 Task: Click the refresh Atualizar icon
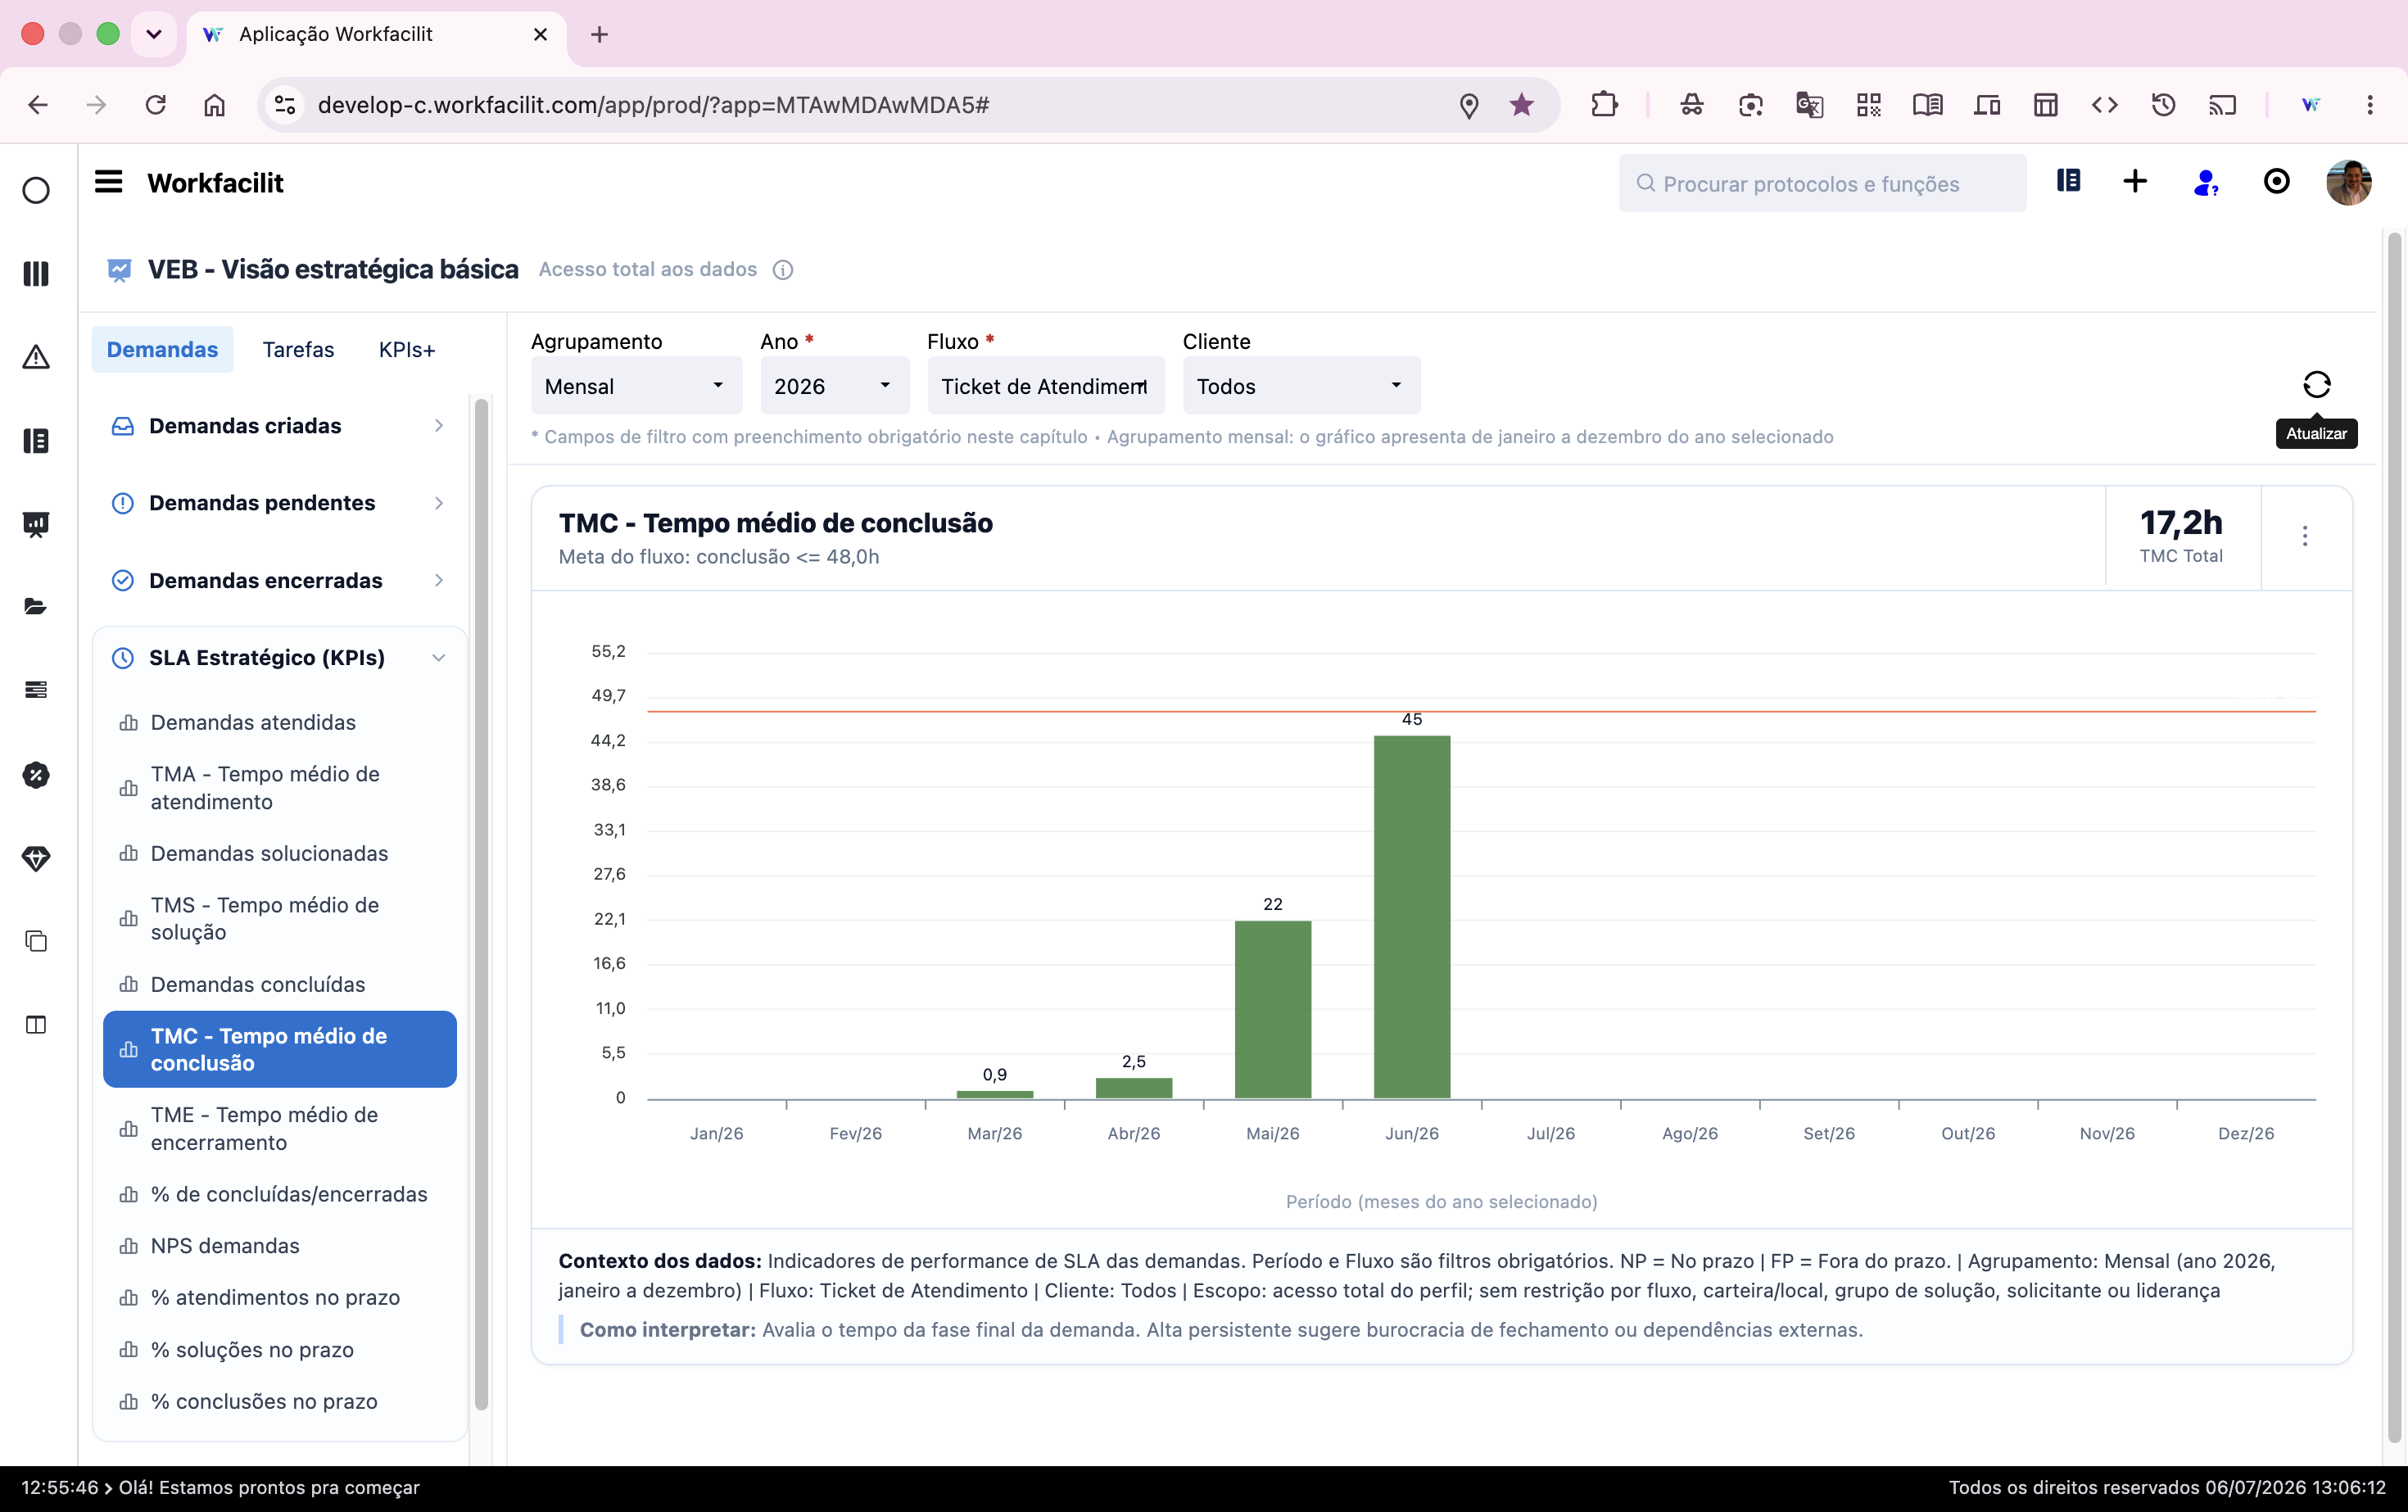pyautogui.click(x=2316, y=385)
